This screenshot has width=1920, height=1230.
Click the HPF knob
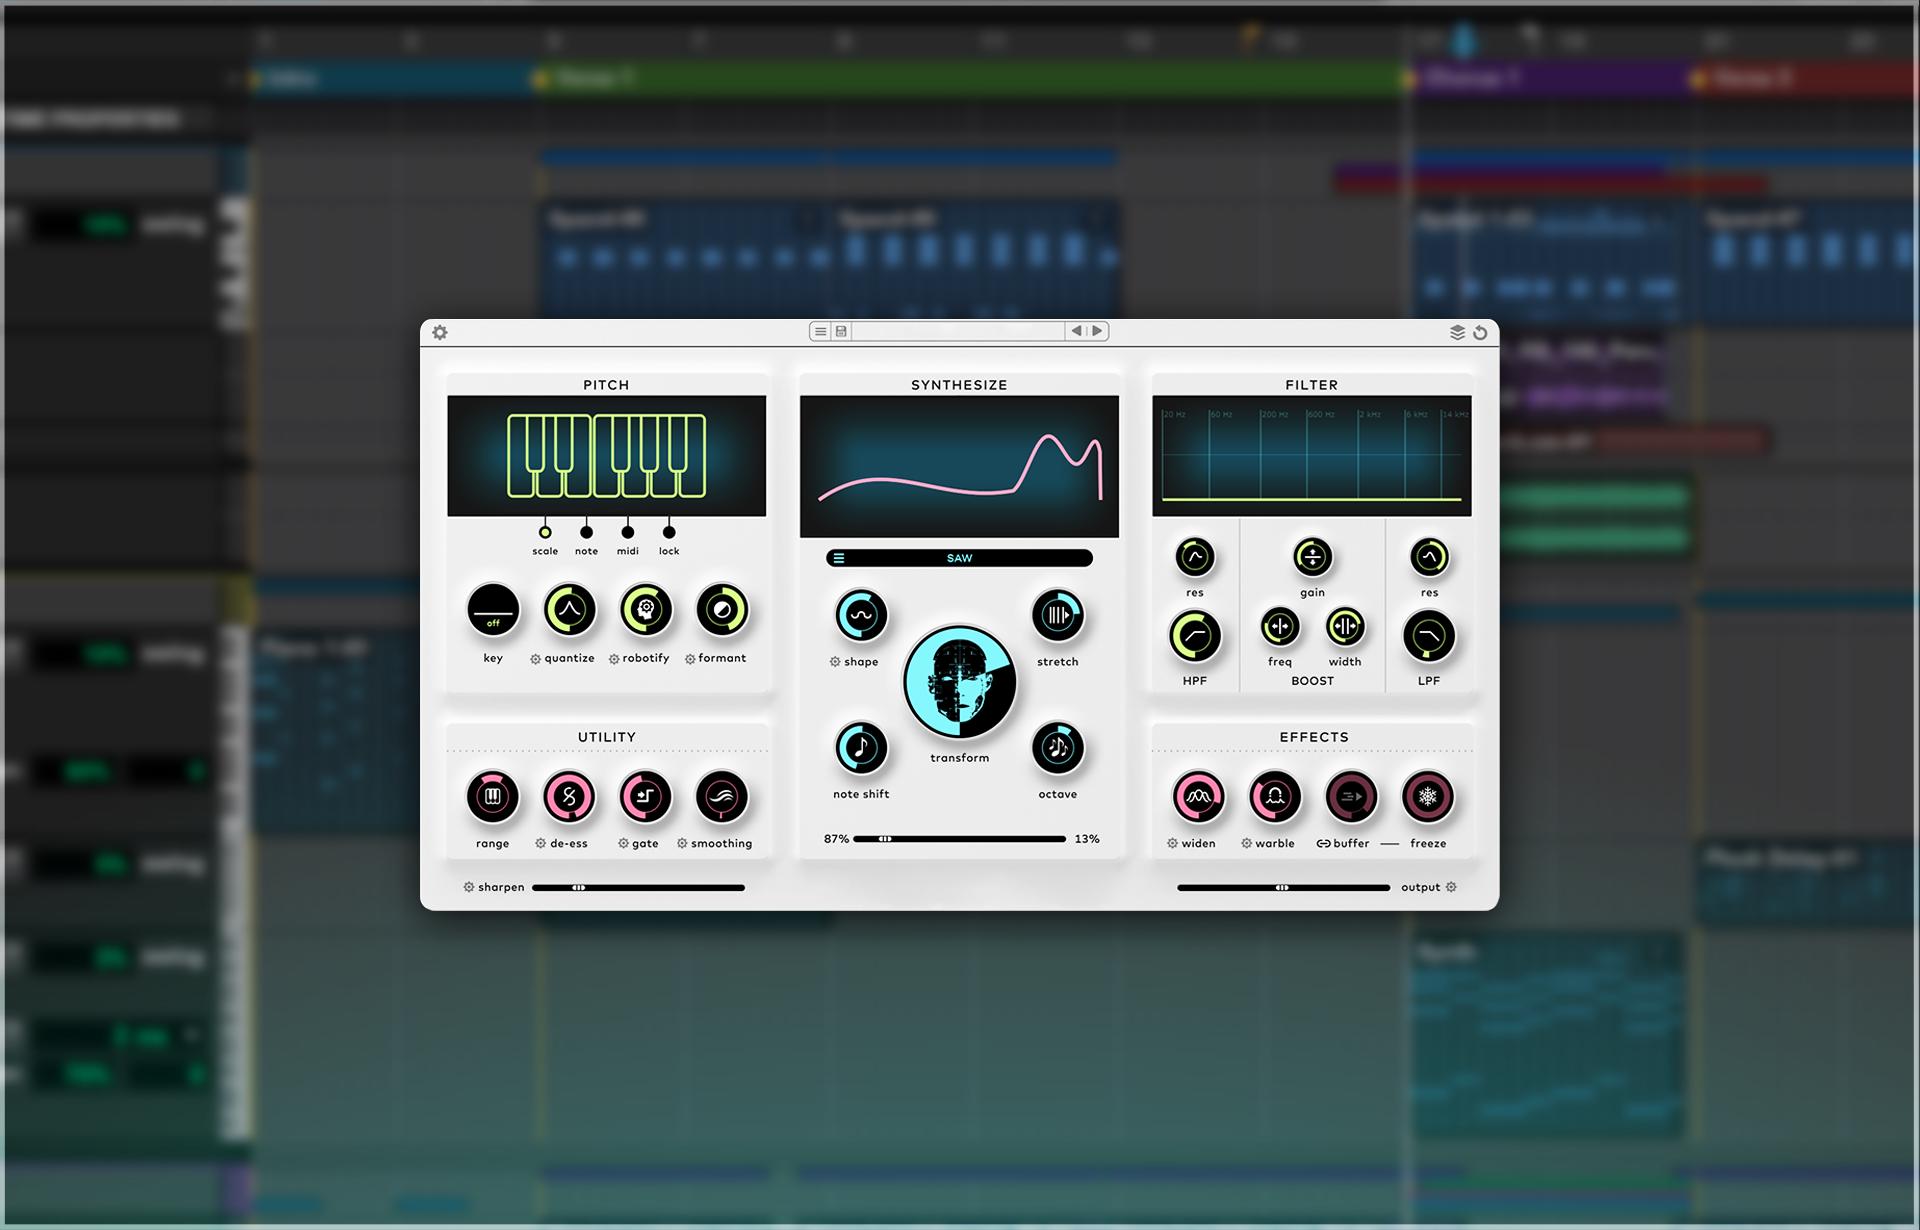click(x=1194, y=636)
